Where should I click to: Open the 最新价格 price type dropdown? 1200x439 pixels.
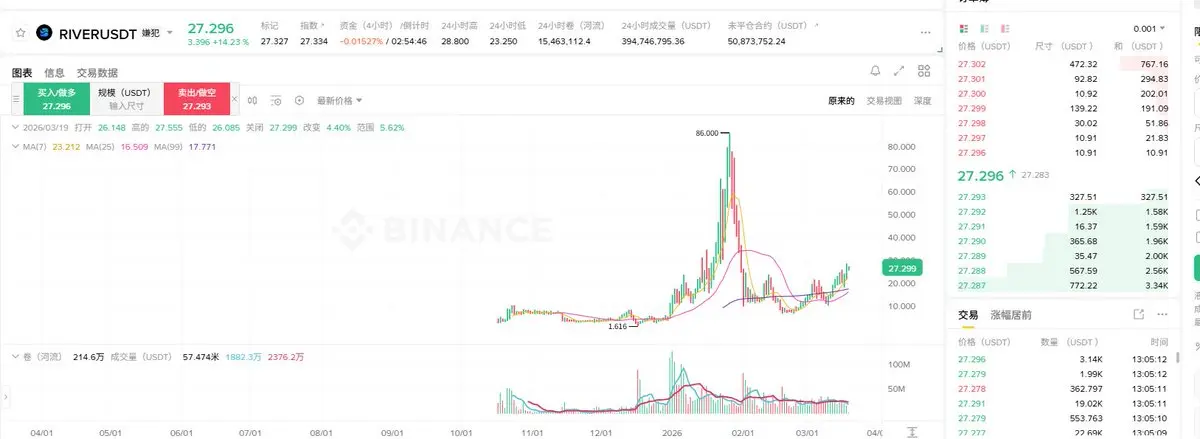tap(340, 100)
